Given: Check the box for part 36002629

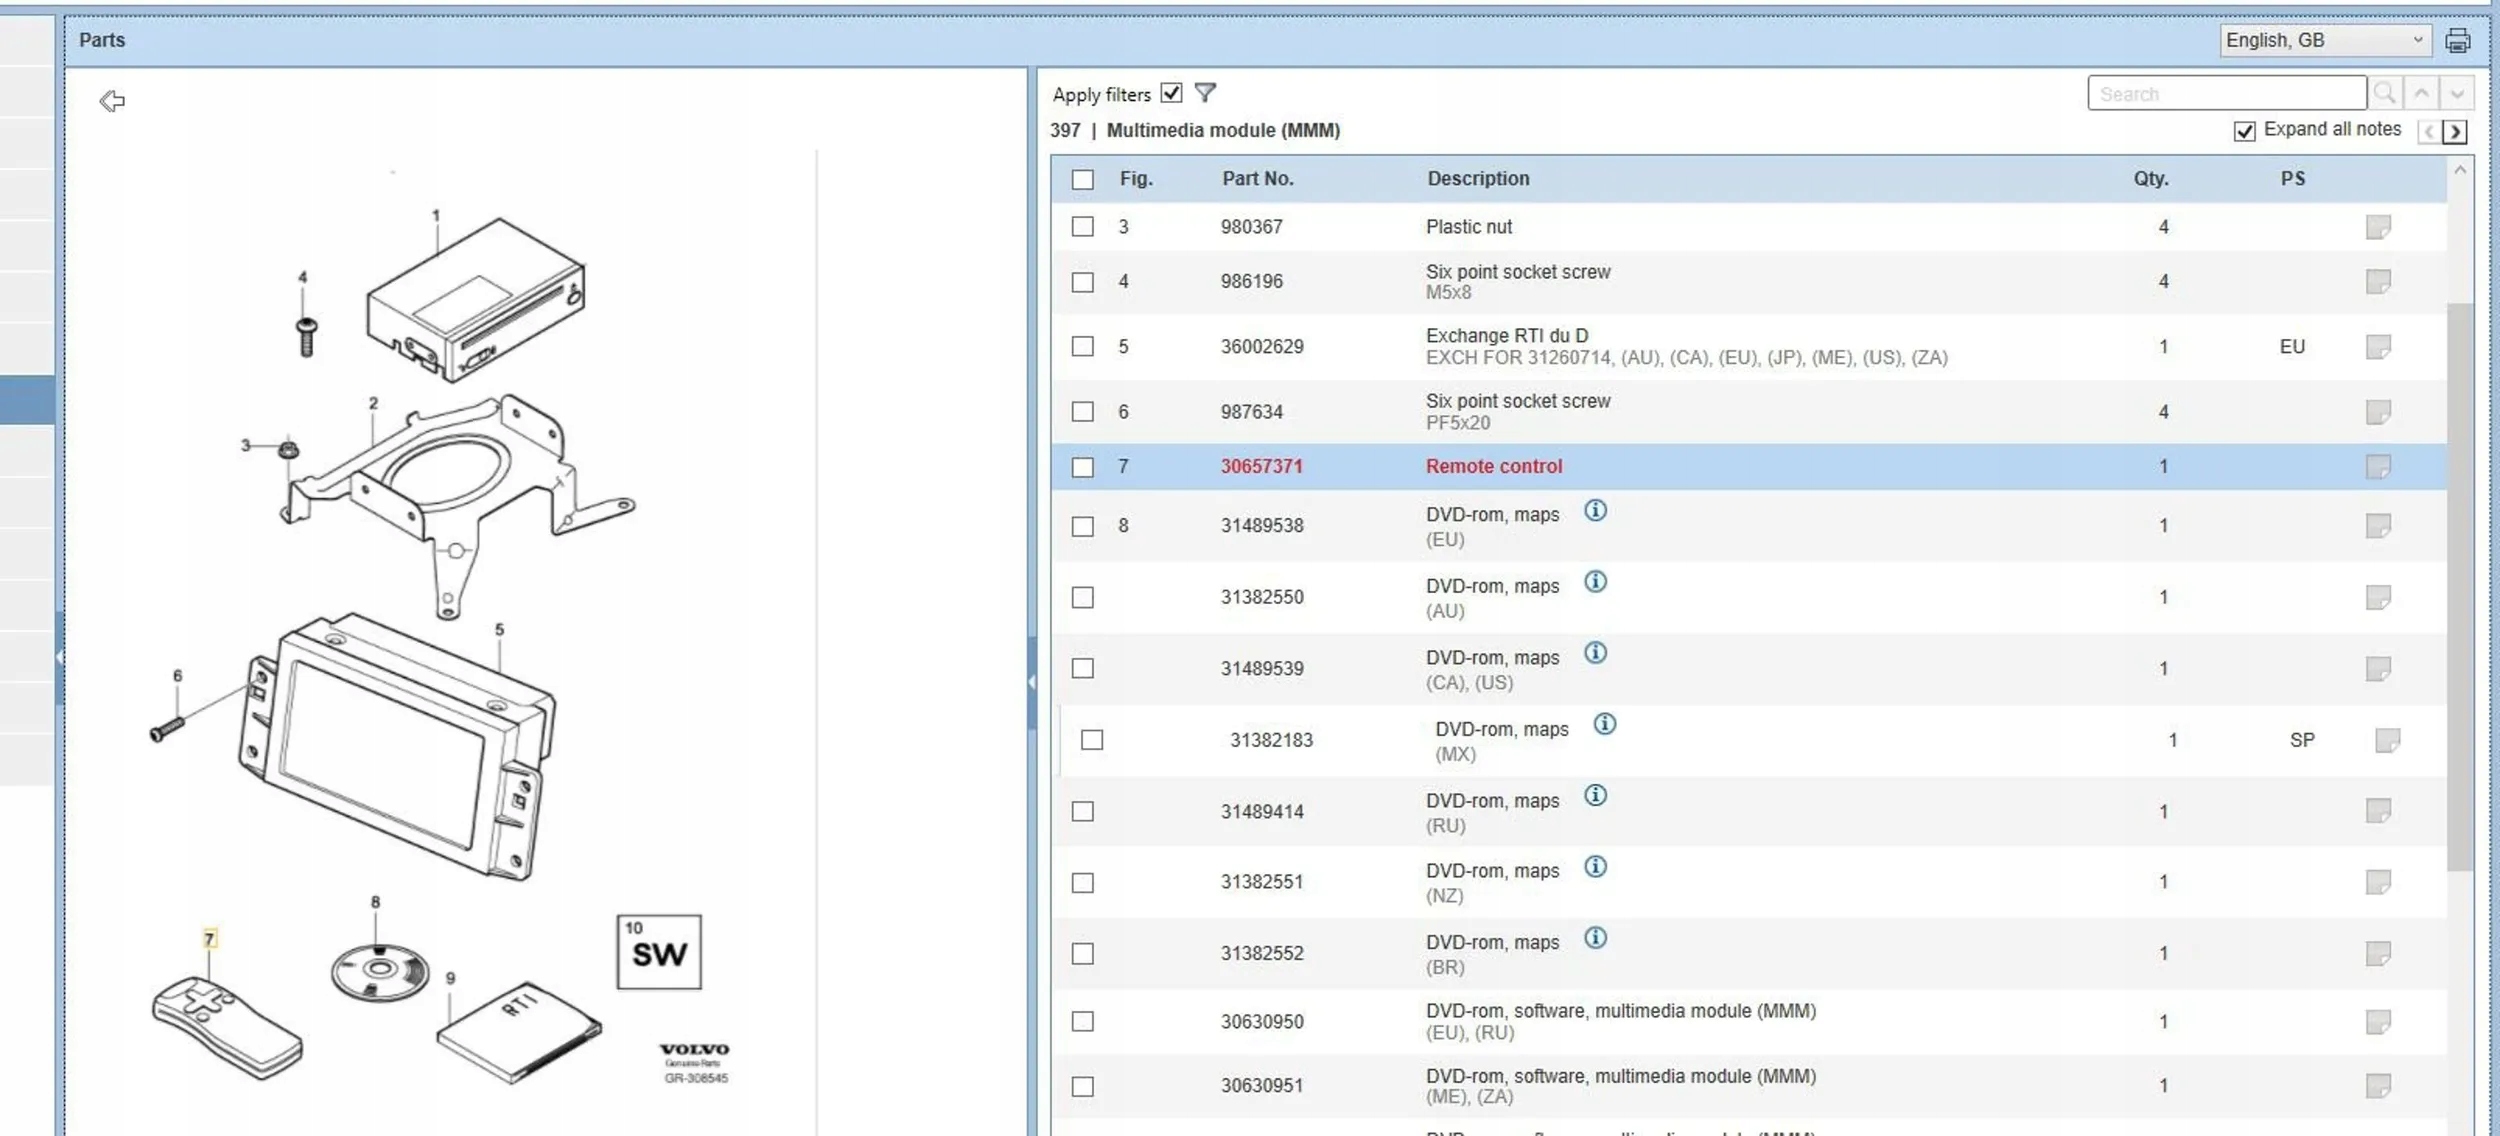Looking at the screenshot, I should (x=1082, y=346).
